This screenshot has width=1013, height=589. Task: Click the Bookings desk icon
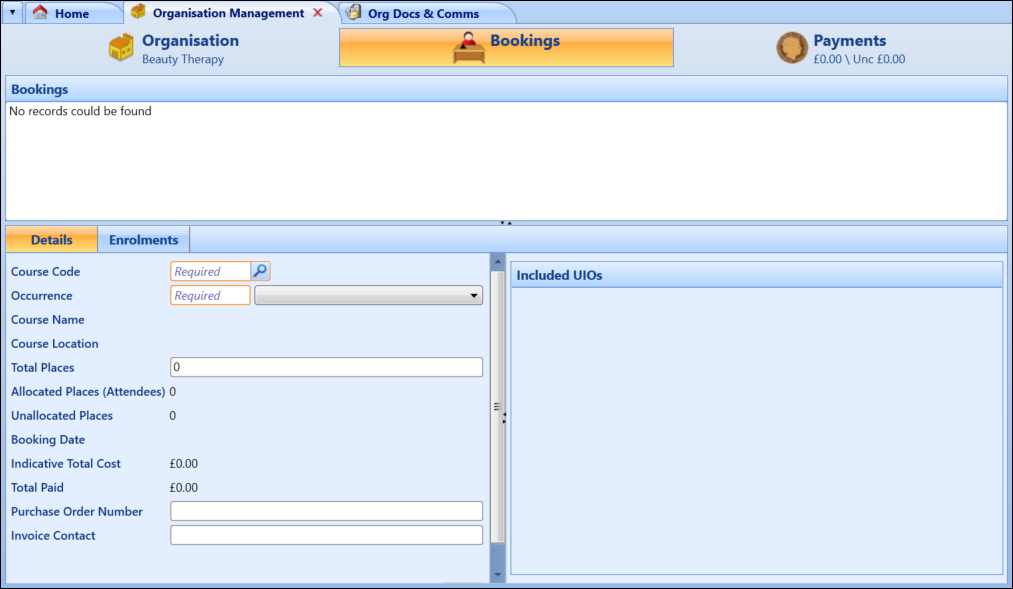tap(468, 47)
